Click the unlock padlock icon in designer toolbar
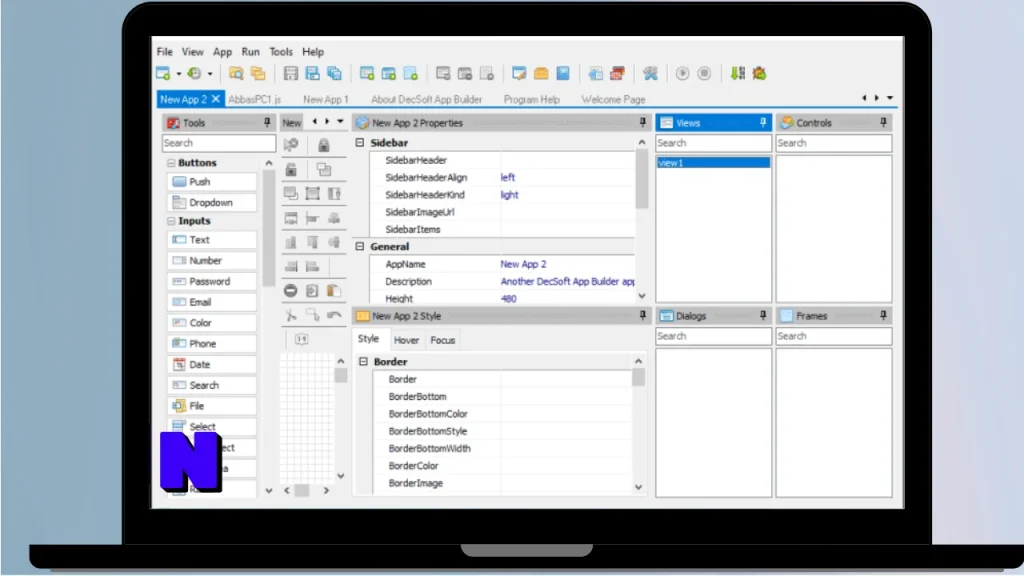 click(291, 170)
